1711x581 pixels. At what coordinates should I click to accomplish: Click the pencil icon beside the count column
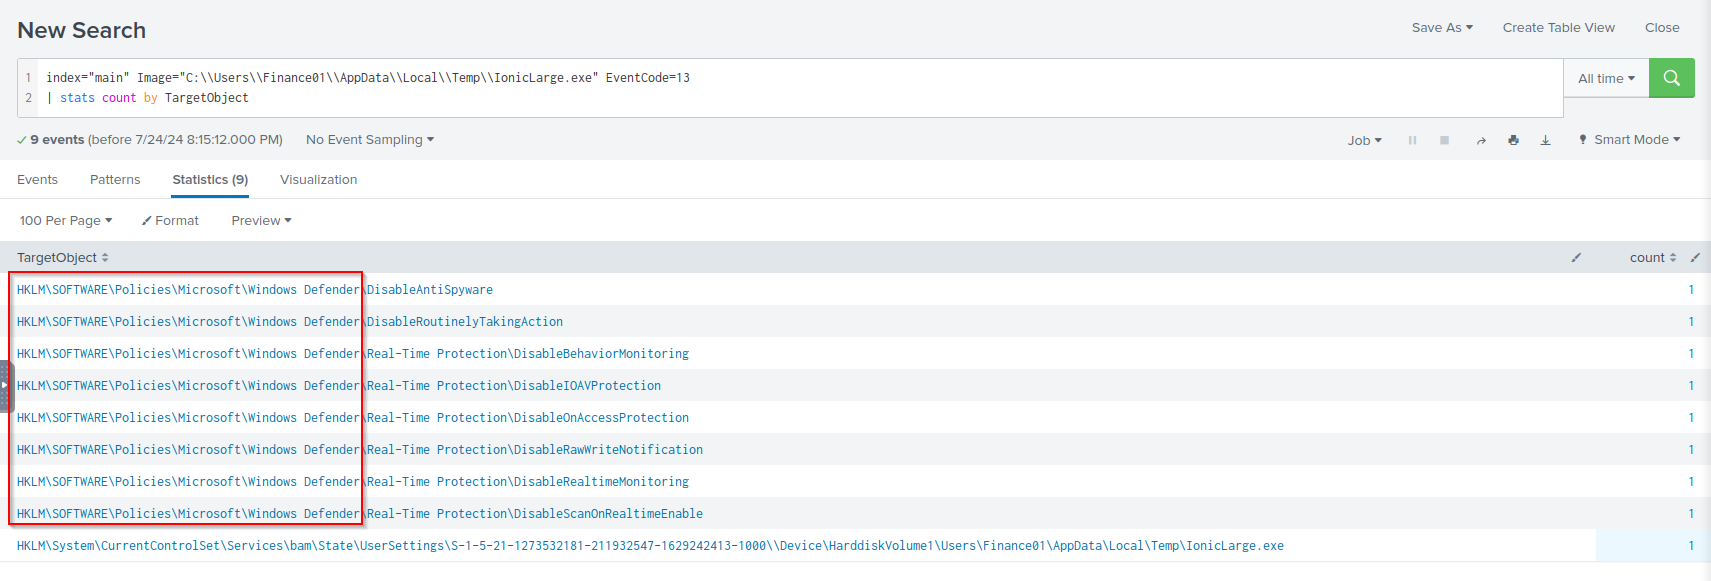coord(1695,257)
